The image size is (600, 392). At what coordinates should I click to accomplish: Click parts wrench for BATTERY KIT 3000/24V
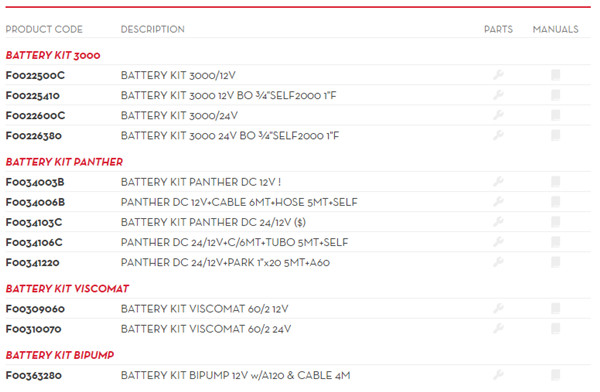tap(498, 115)
